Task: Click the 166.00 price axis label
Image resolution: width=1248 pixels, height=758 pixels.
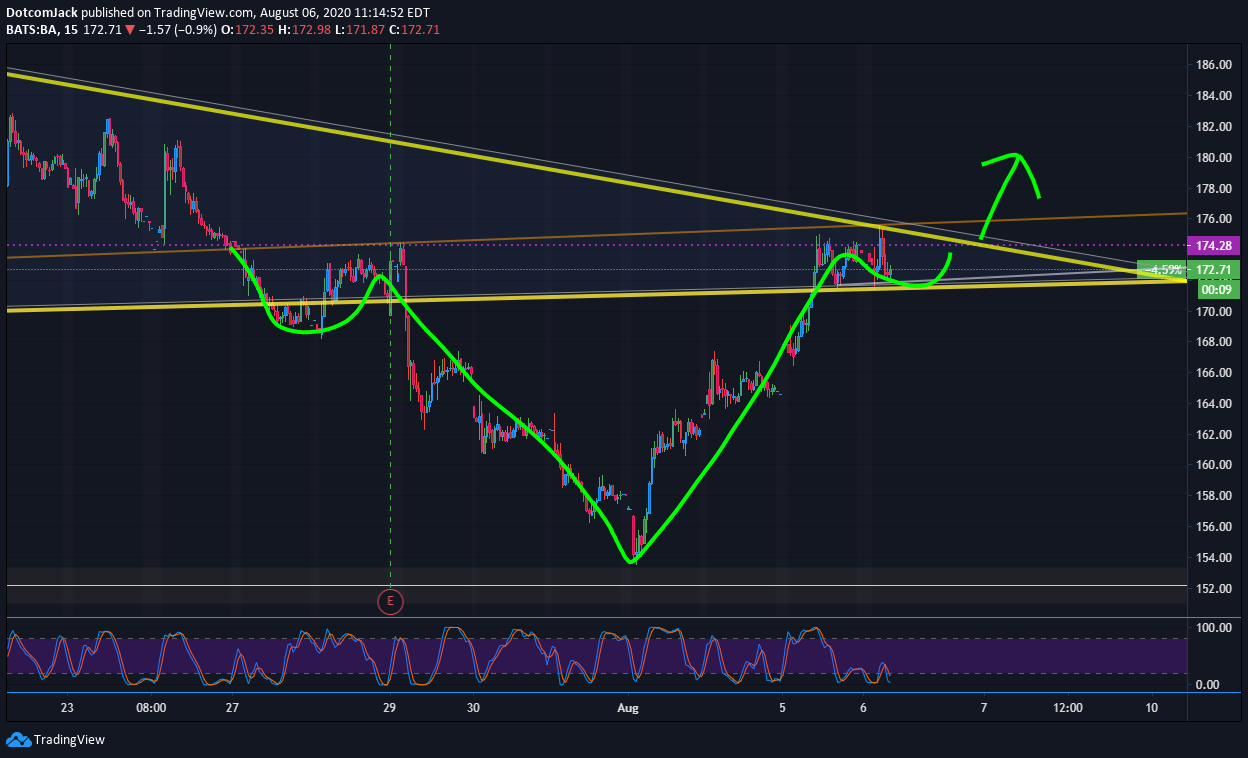Action: coord(1213,373)
